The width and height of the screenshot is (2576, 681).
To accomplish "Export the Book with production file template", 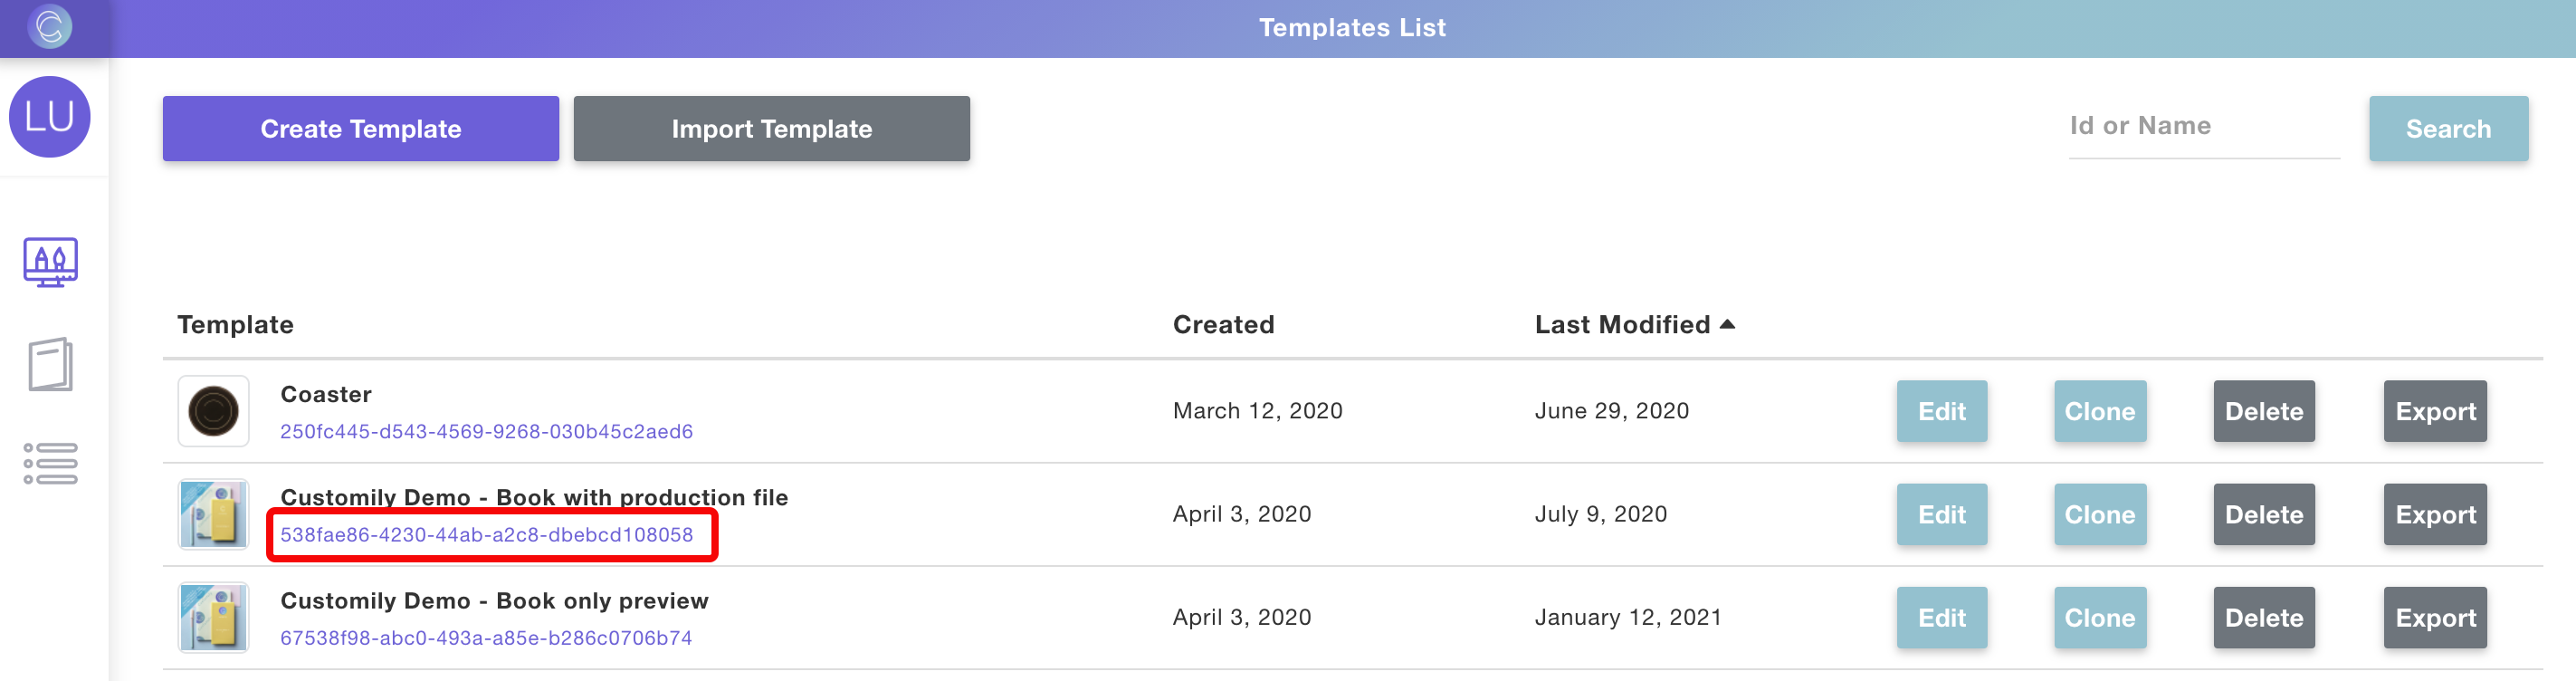I will (x=2434, y=515).
